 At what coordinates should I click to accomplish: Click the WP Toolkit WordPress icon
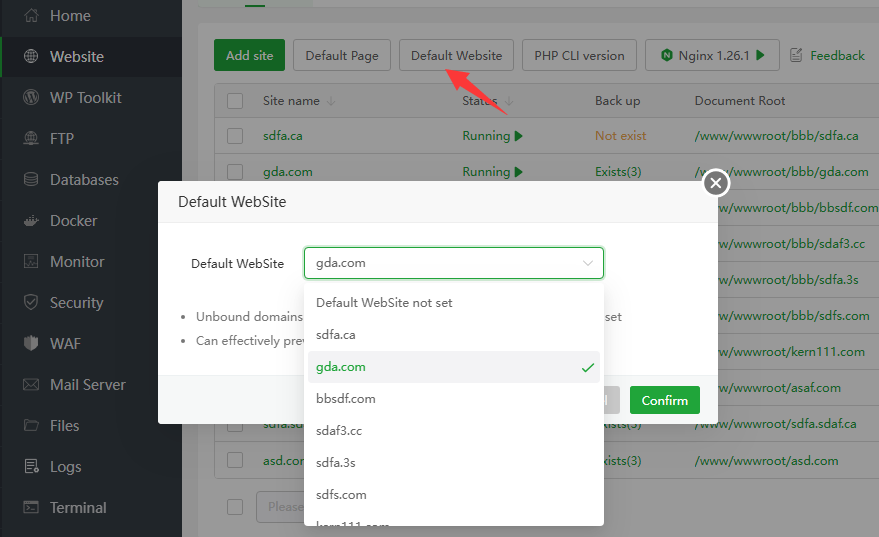point(31,98)
